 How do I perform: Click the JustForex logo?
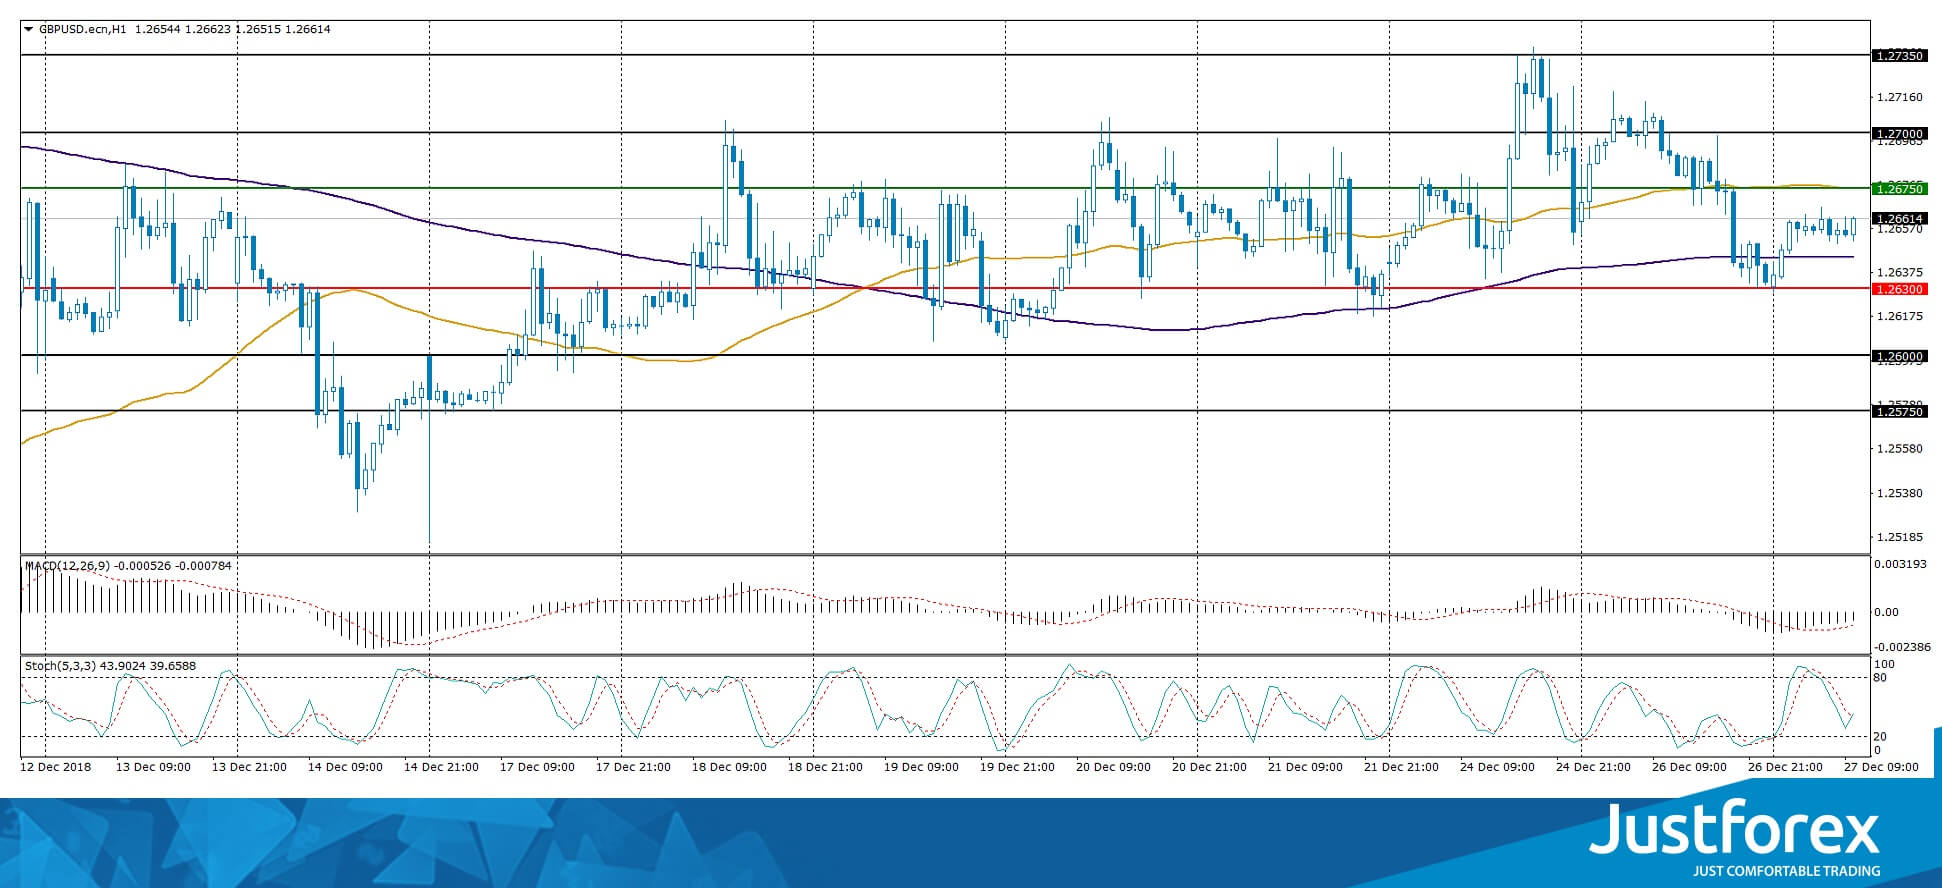(1734, 829)
